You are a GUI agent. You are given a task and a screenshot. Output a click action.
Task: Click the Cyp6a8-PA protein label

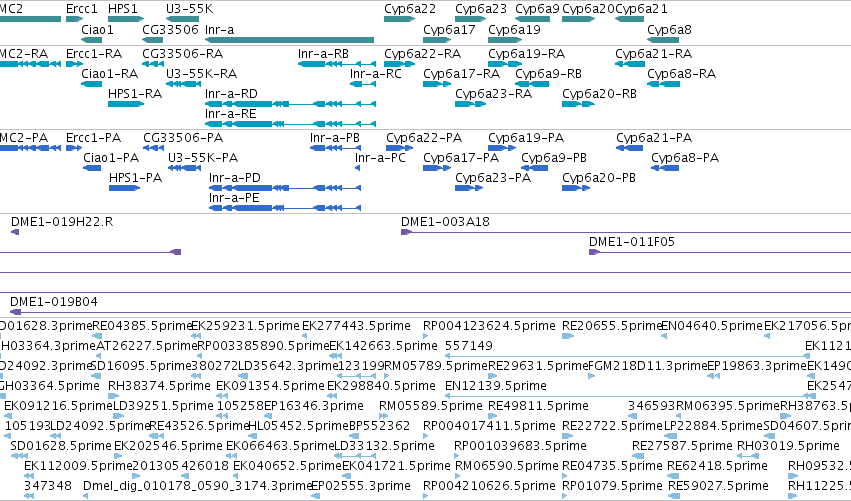[x=685, y=158]
